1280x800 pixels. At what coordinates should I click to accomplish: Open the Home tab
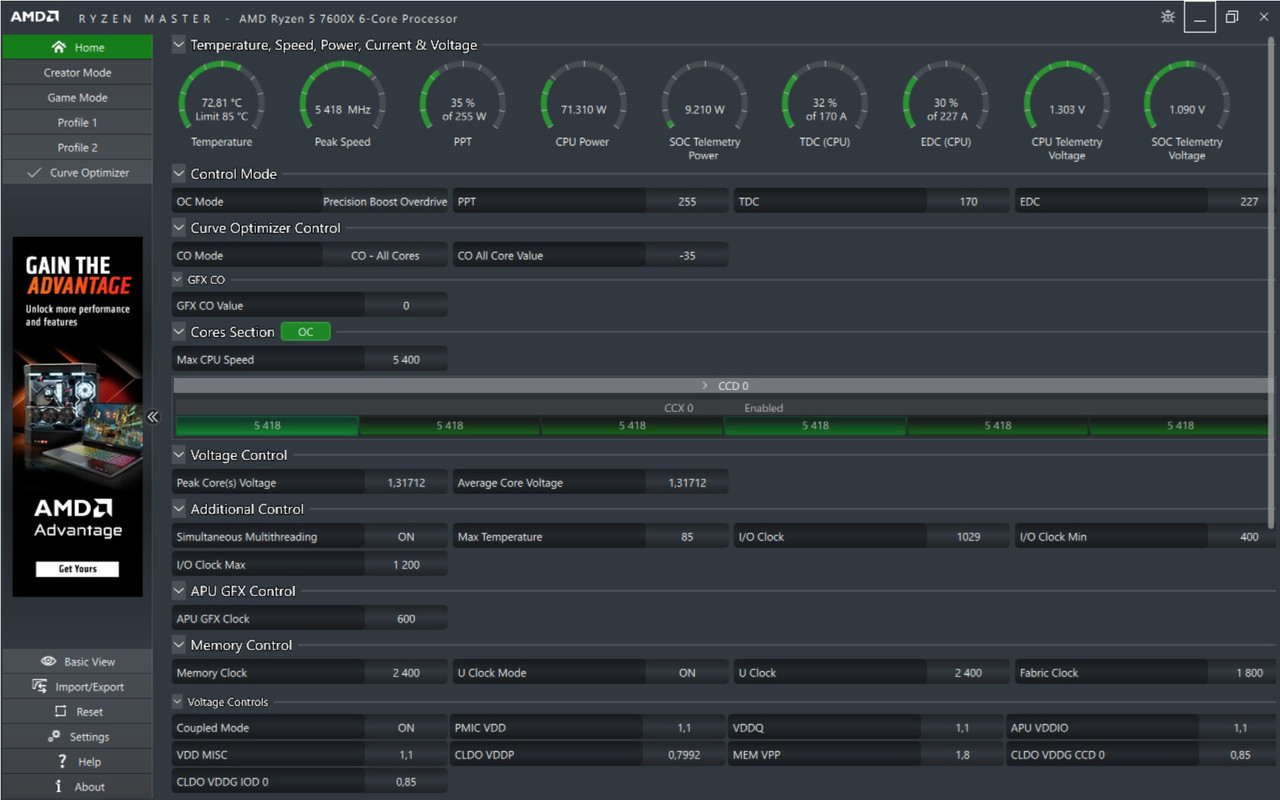point(77,47)
